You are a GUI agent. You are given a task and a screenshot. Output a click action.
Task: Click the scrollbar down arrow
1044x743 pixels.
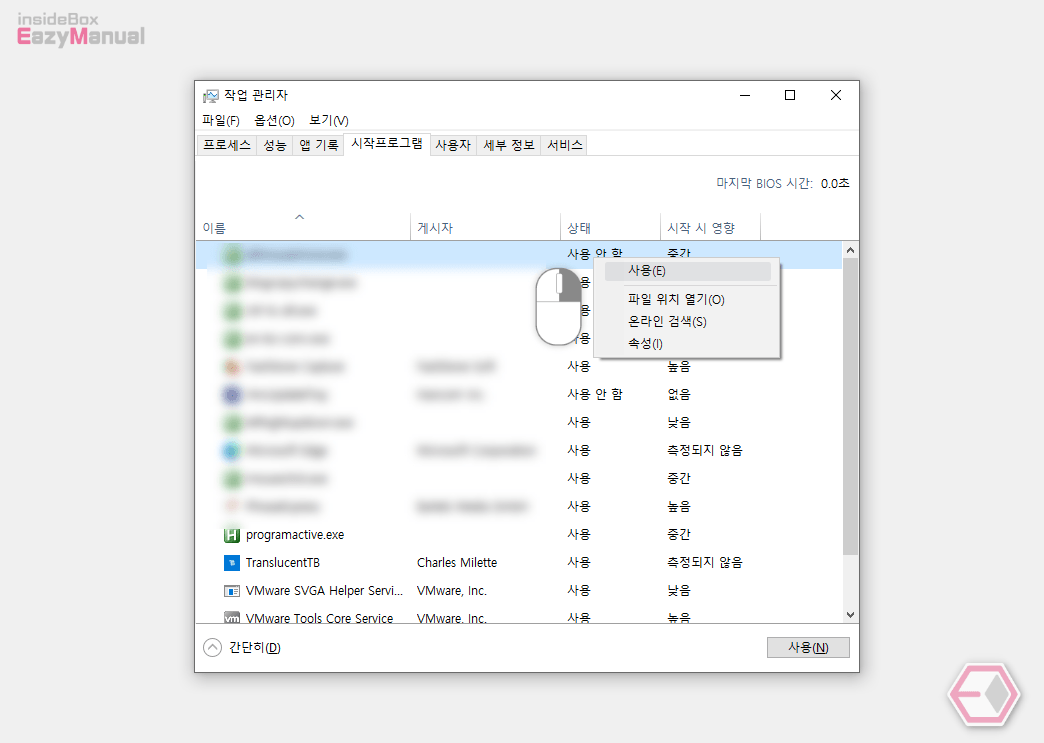[850, 615]
